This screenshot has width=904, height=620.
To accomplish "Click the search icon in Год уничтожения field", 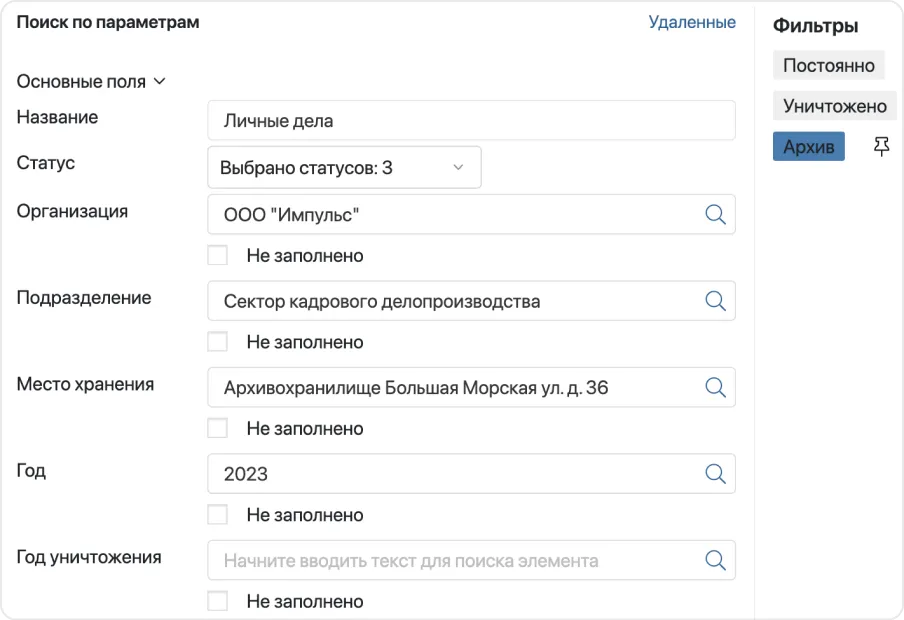I will point(715,560).
